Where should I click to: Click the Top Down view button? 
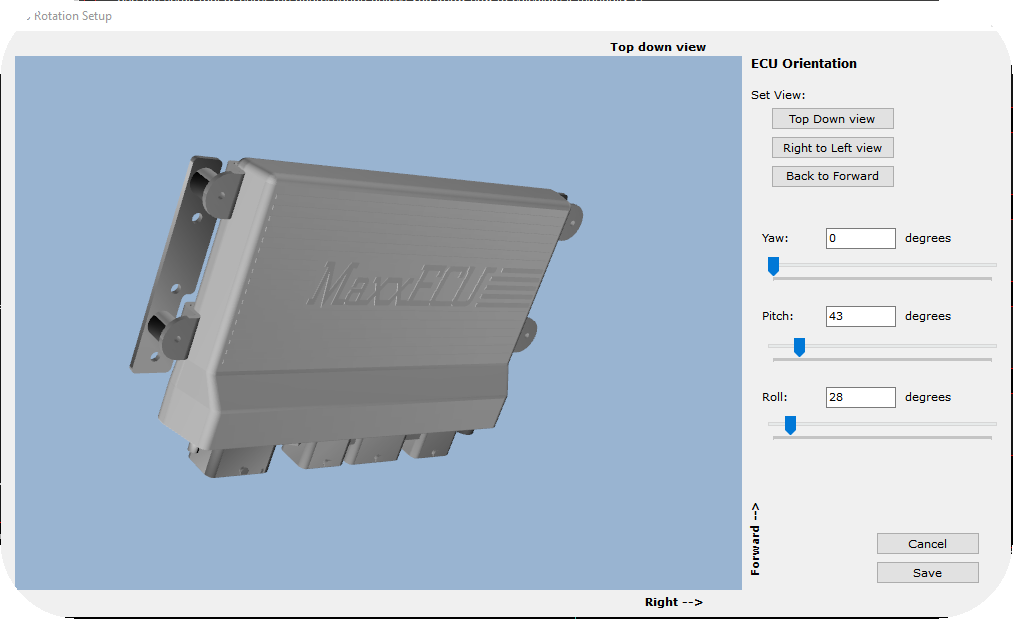(x=832, y=119)
